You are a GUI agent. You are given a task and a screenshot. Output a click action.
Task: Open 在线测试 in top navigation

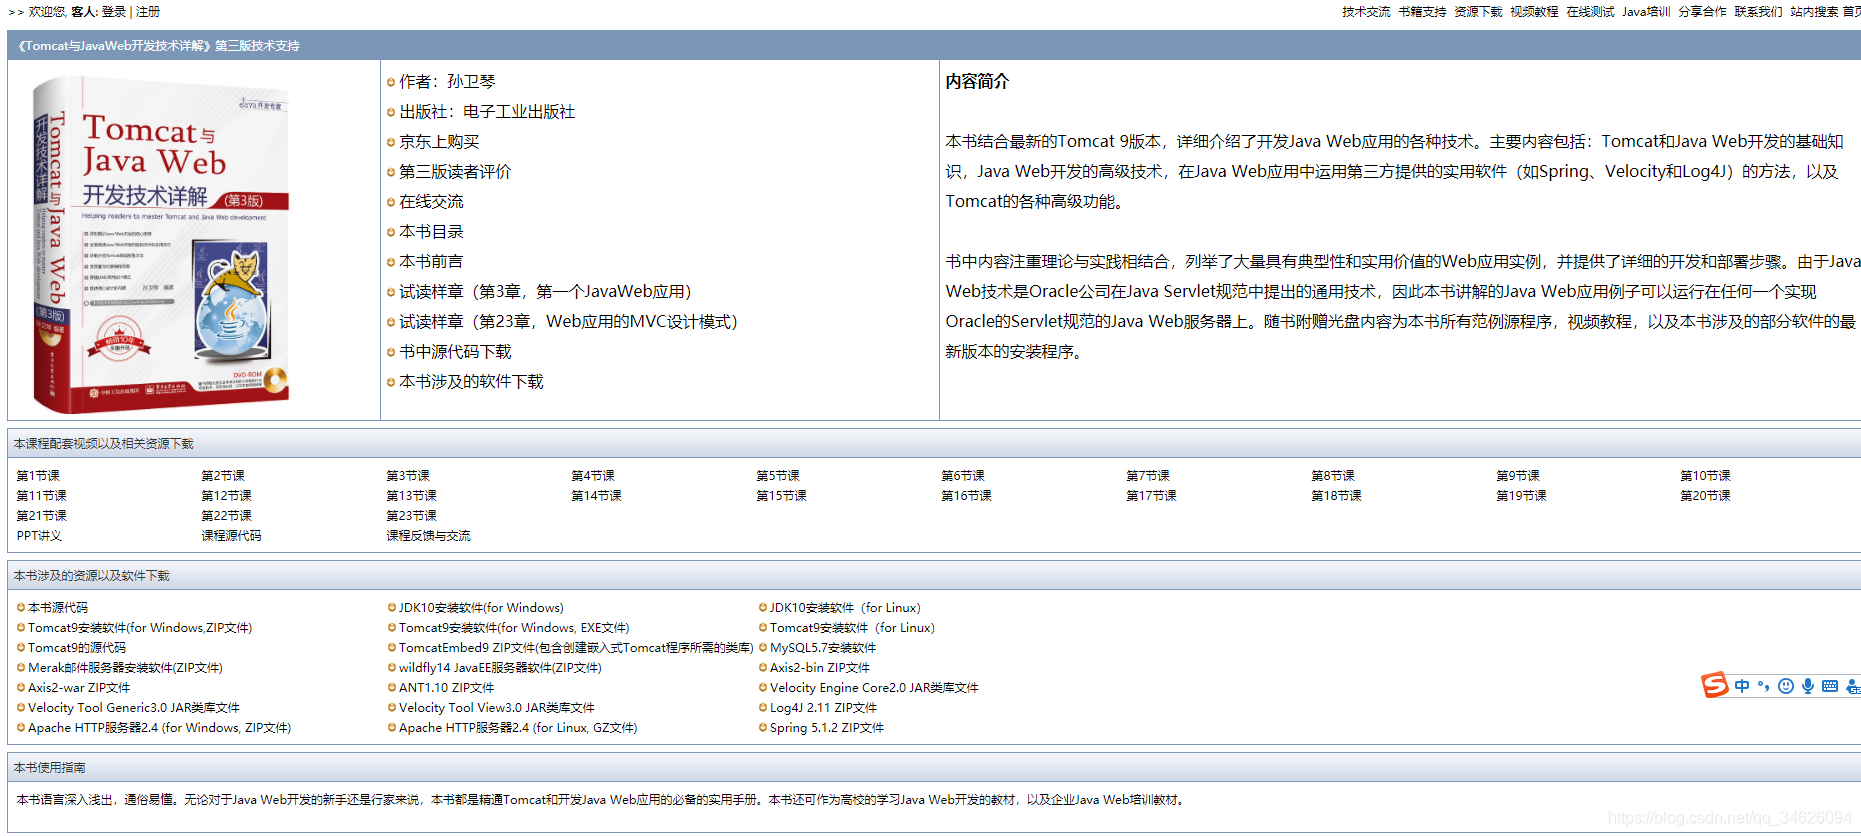(1590, 12)
